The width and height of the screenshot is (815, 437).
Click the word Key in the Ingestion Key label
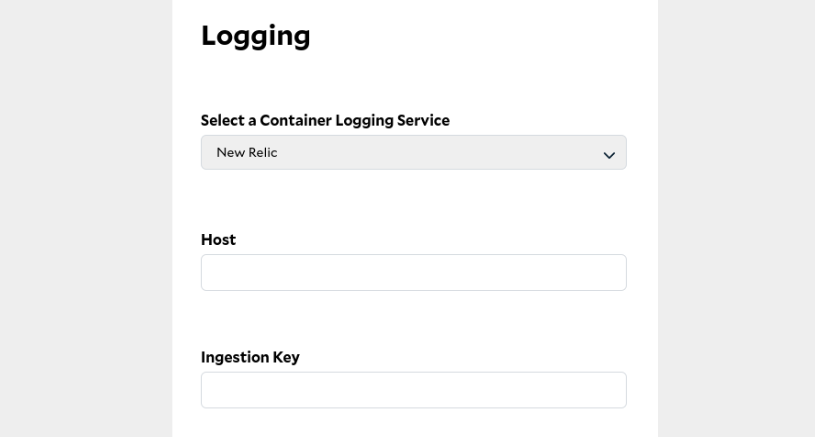click(286, 357)
